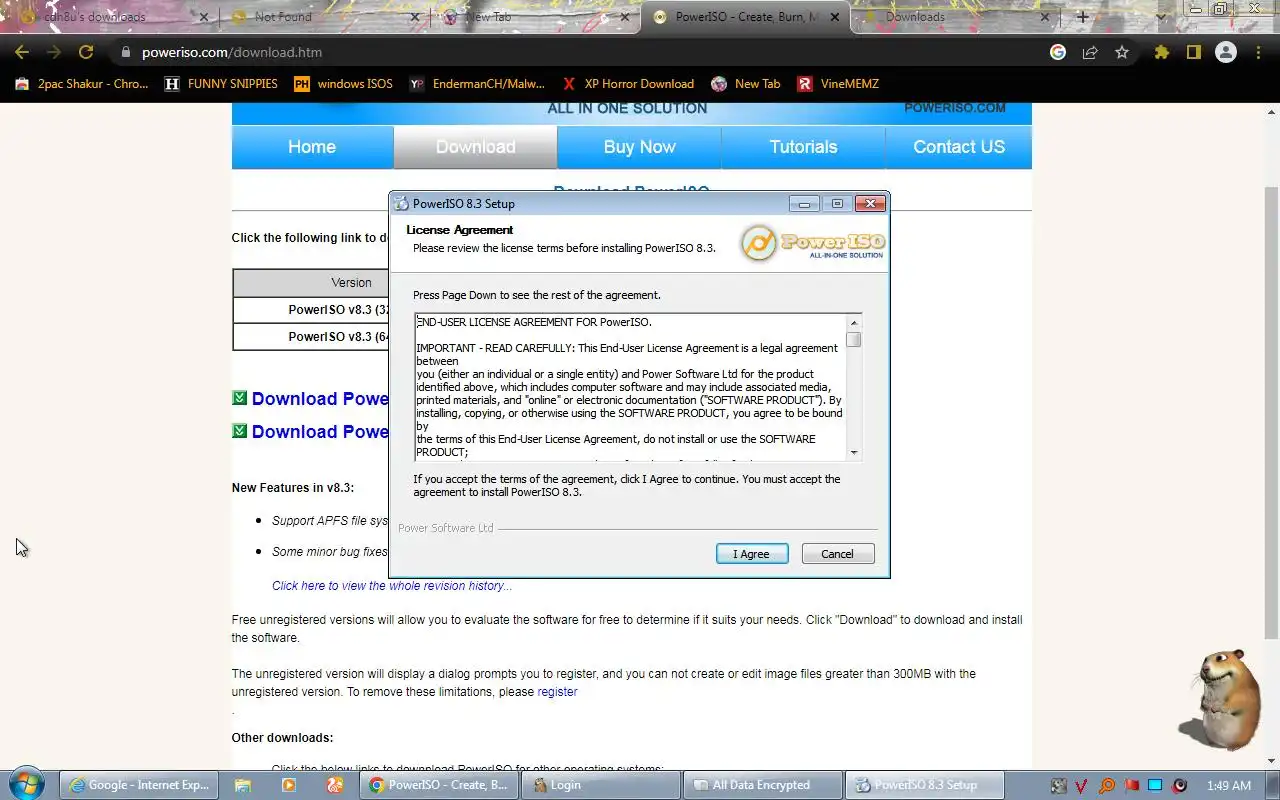The image size is (1280, 800).
Task: Click the first Download PowerISO link
Action: pos(320,399)
